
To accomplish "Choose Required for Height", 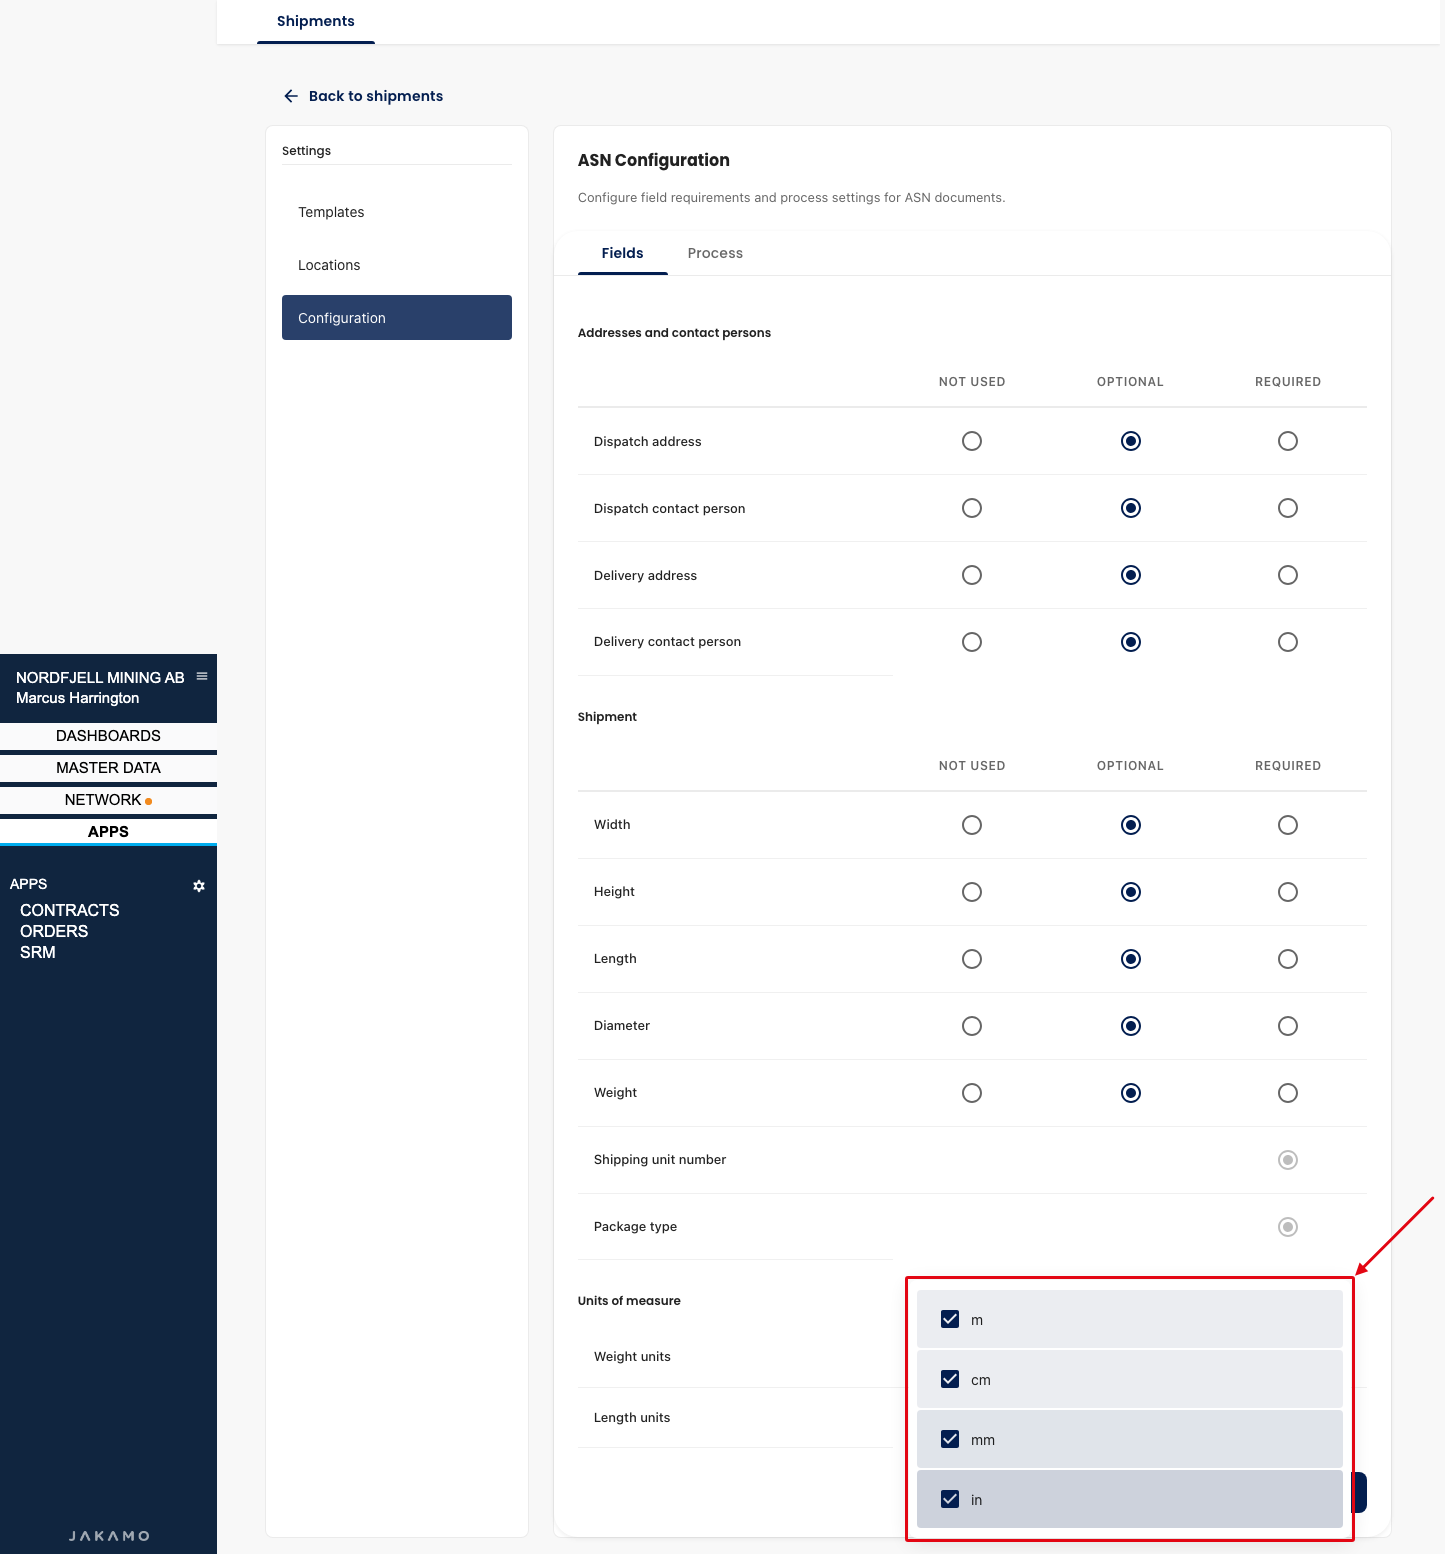I will click(1288, 892).
